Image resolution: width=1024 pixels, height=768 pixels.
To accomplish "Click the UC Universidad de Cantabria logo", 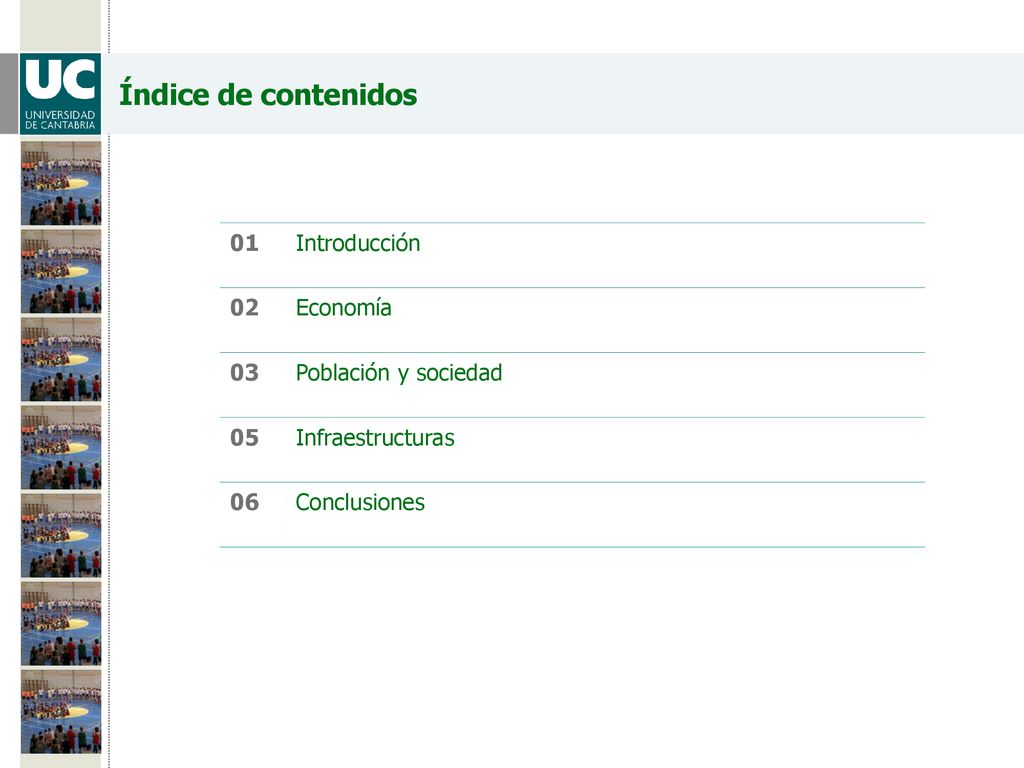I will tap(60, 94).
